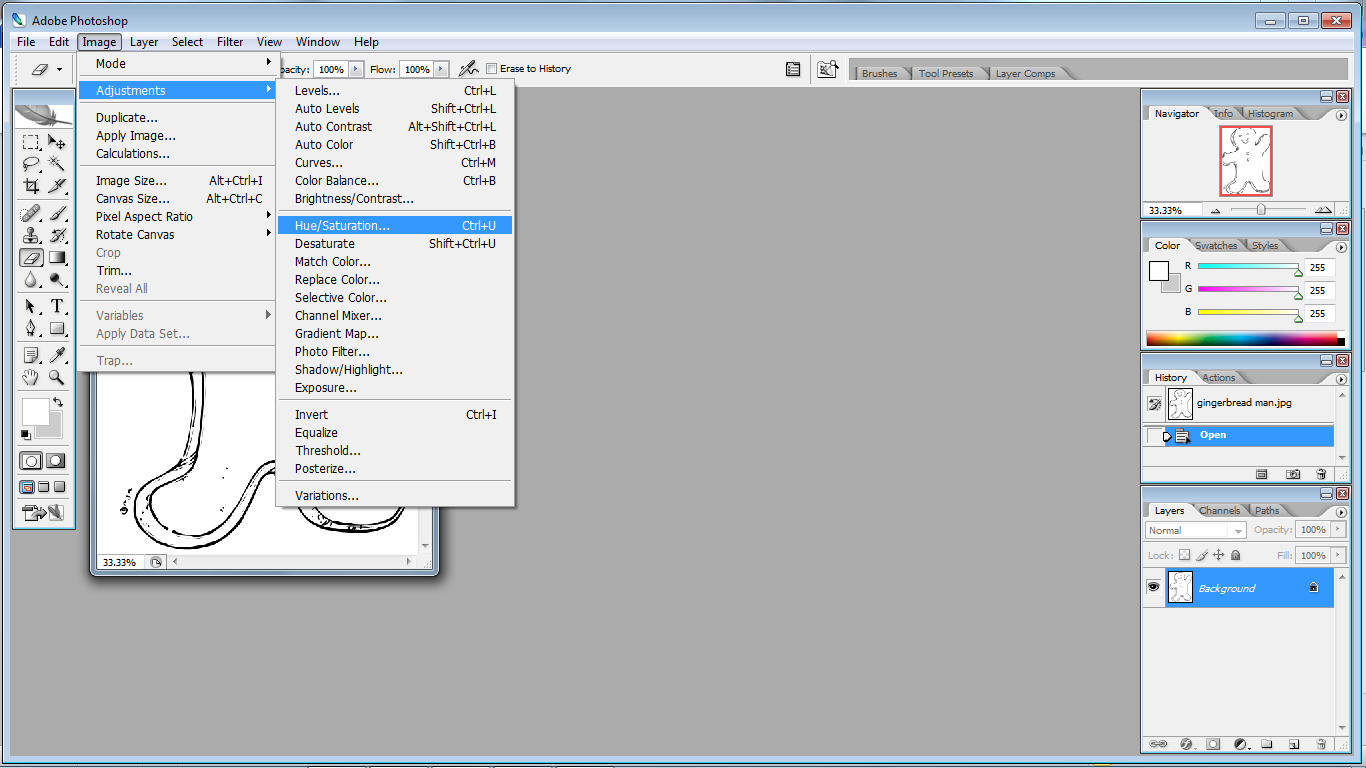
Task: Select the Lasso tool
Action: click(31, 164)
